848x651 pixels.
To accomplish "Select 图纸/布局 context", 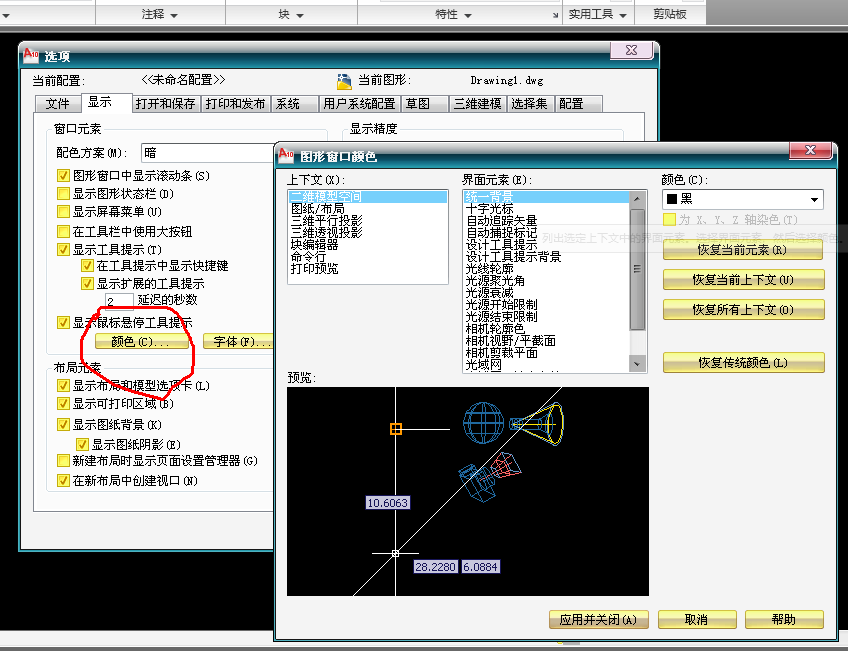I will tap(368, 209).
